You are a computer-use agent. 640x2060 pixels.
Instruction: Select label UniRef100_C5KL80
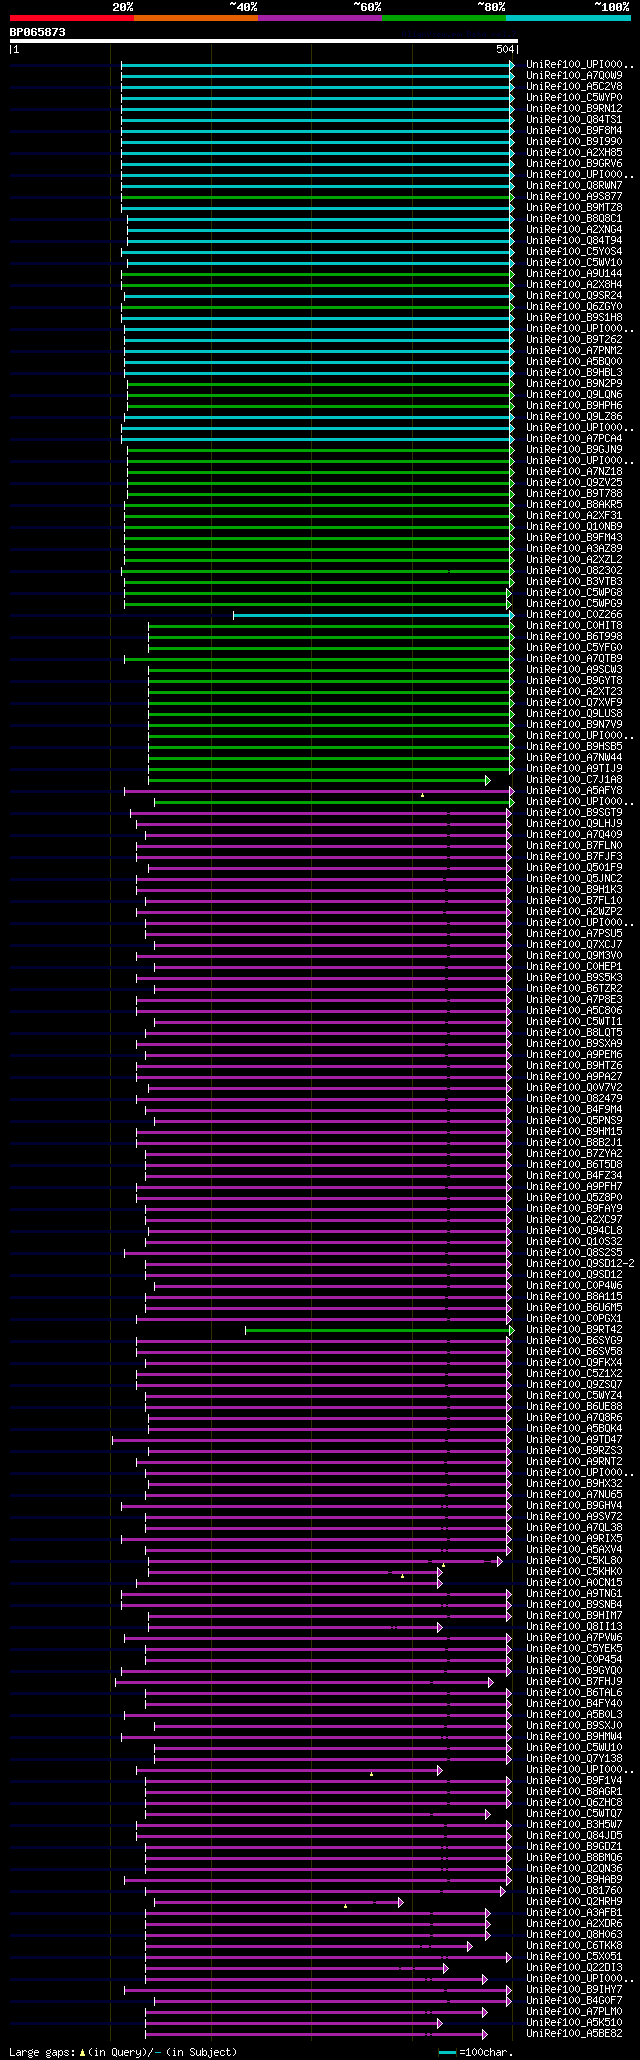coord(574,1560)
